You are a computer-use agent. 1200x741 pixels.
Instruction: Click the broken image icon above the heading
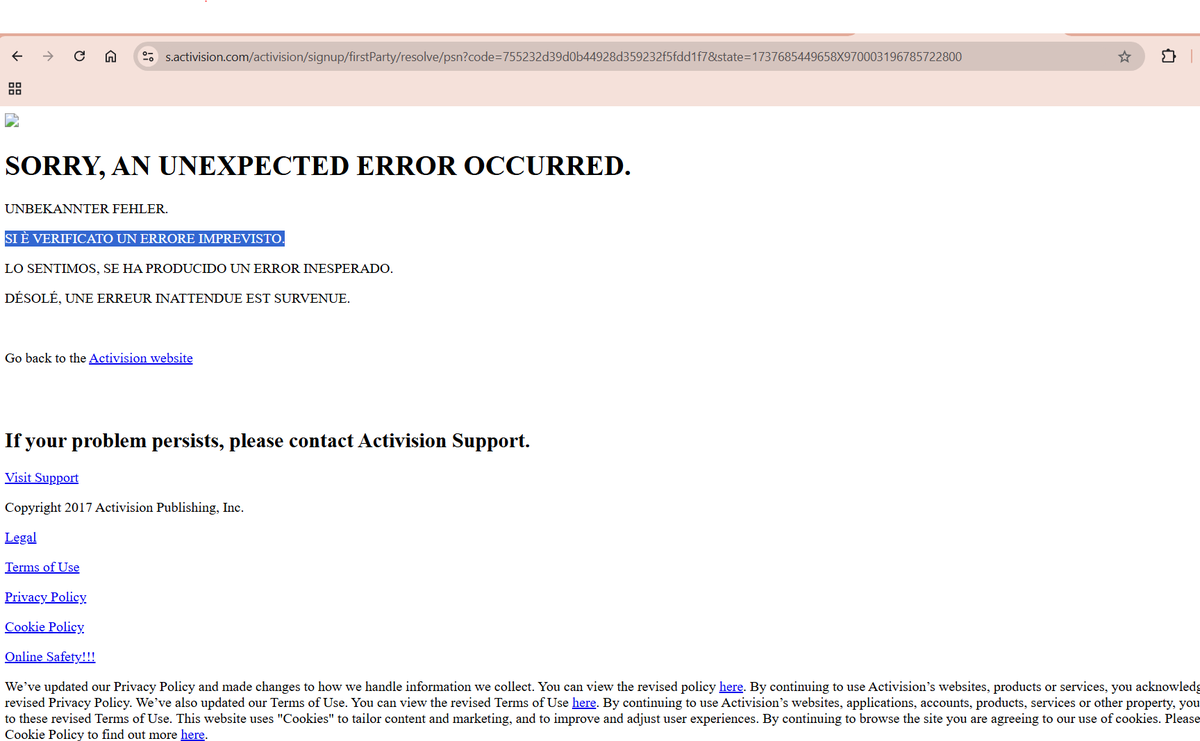point(12,121)
